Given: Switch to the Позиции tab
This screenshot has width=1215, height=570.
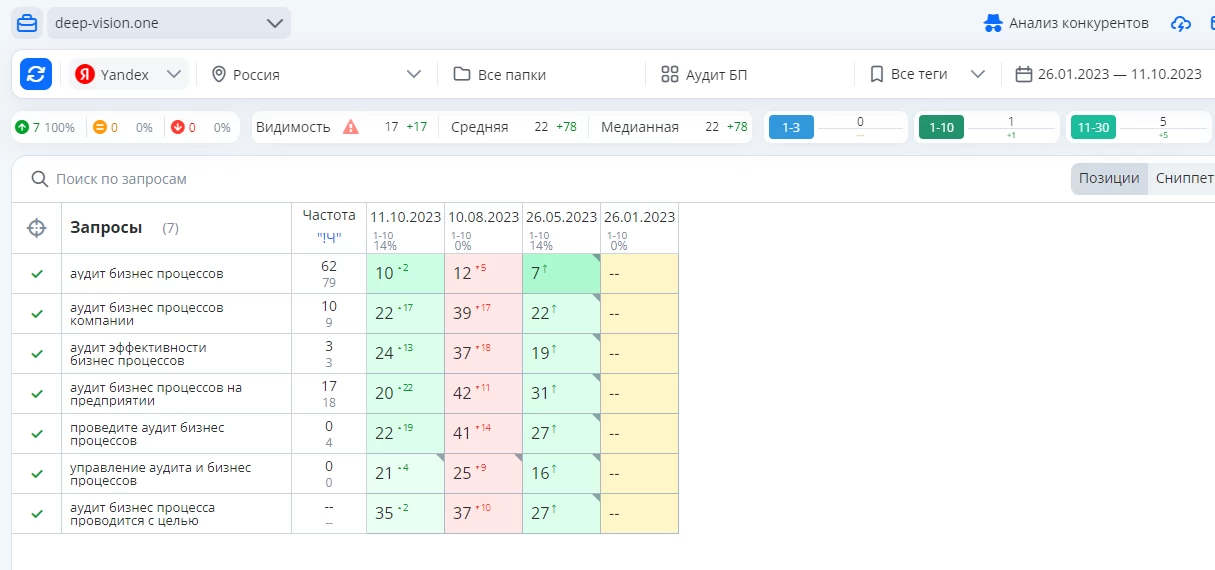Looking at the screenshot, I should 1109,179.
